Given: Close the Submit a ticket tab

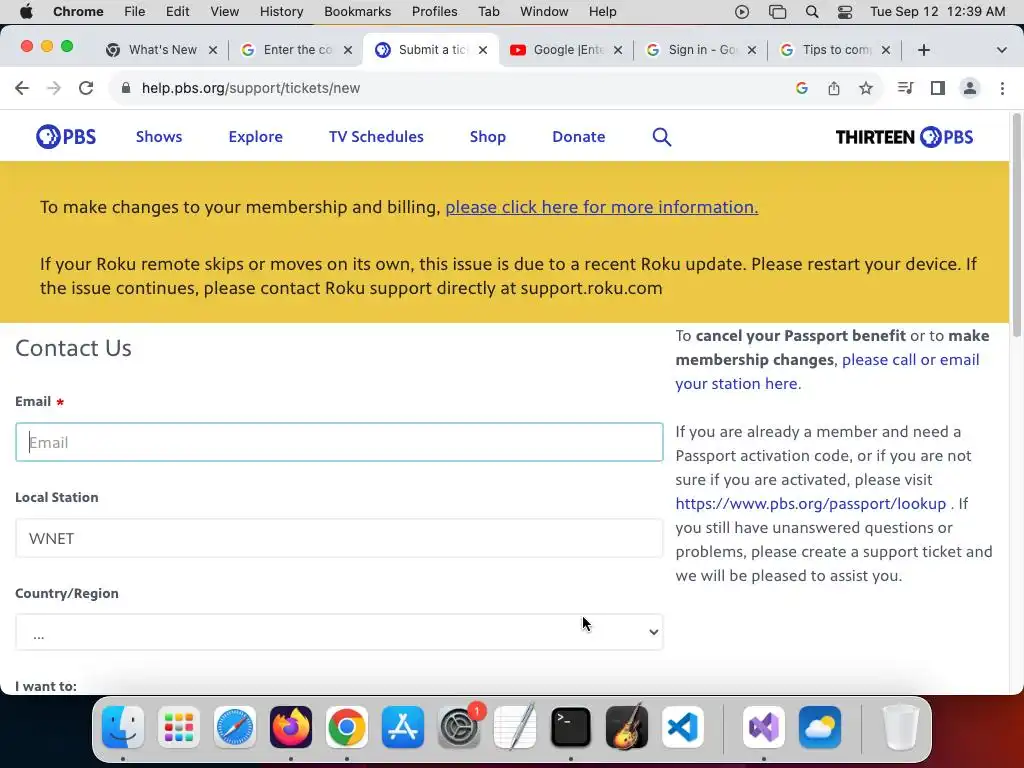Looking at the screenshot, I should [x=483, y=50].
